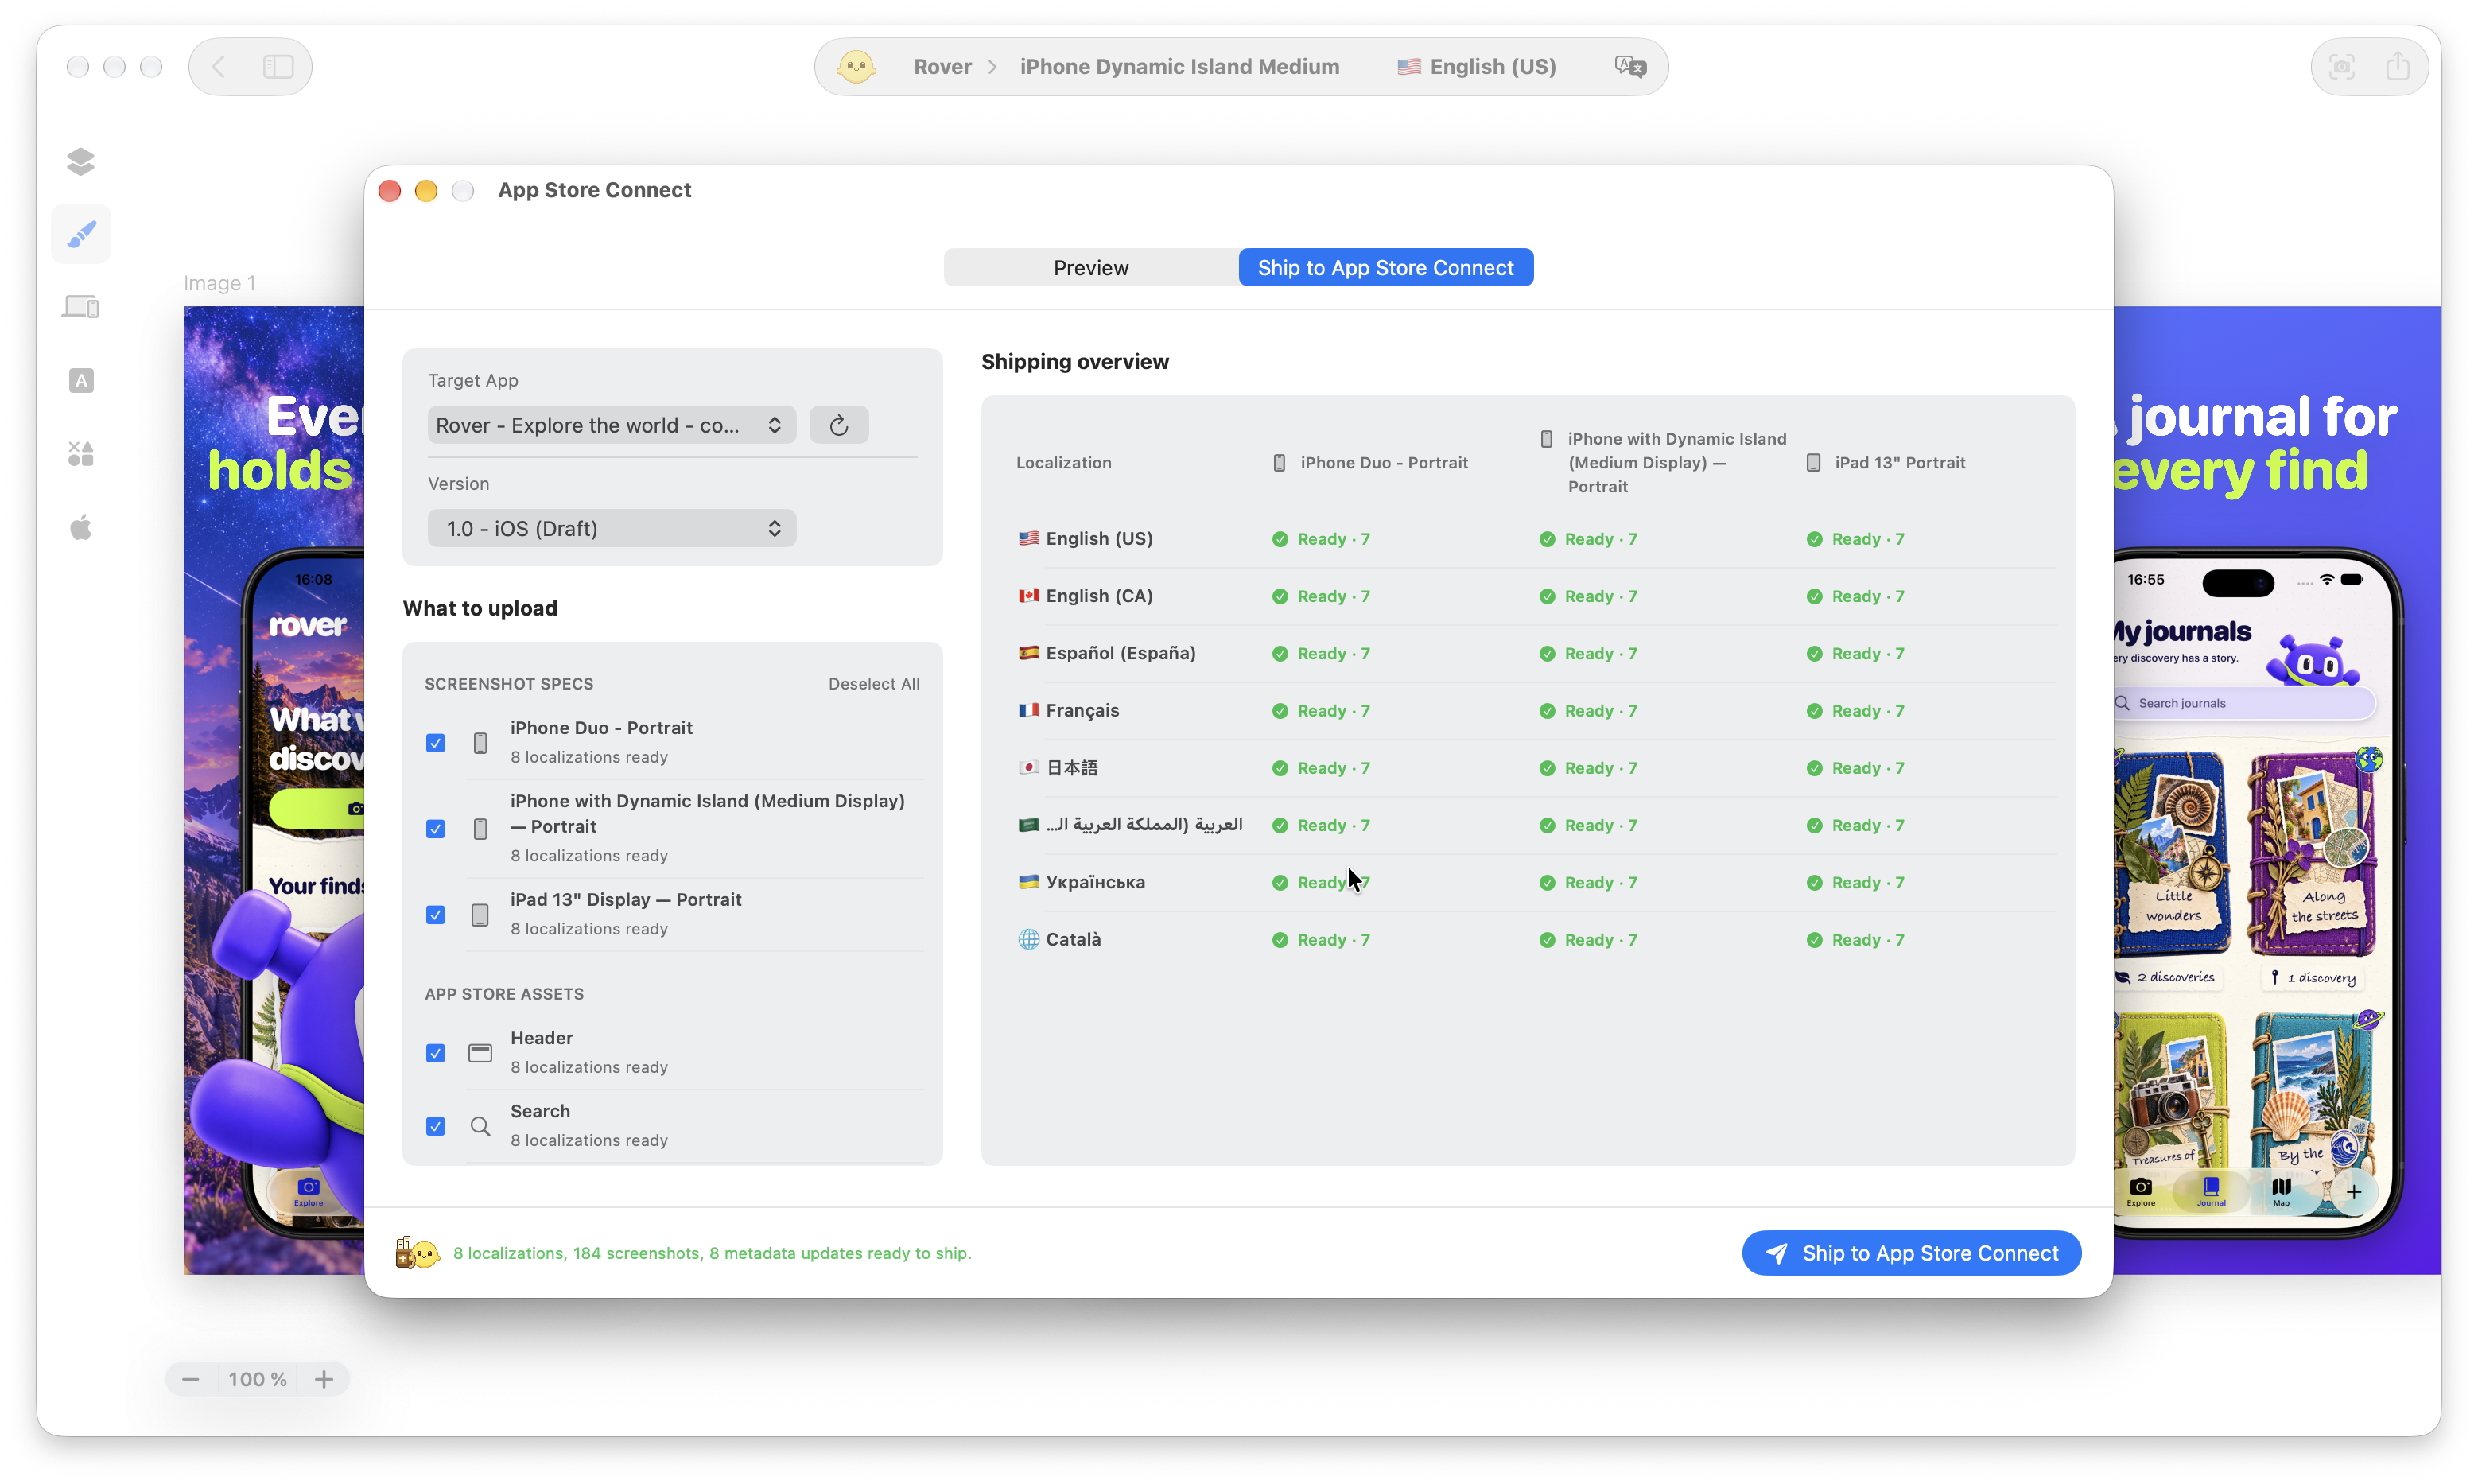
Task: Switch to the Preview tab
Action: tap(1090, 268)
